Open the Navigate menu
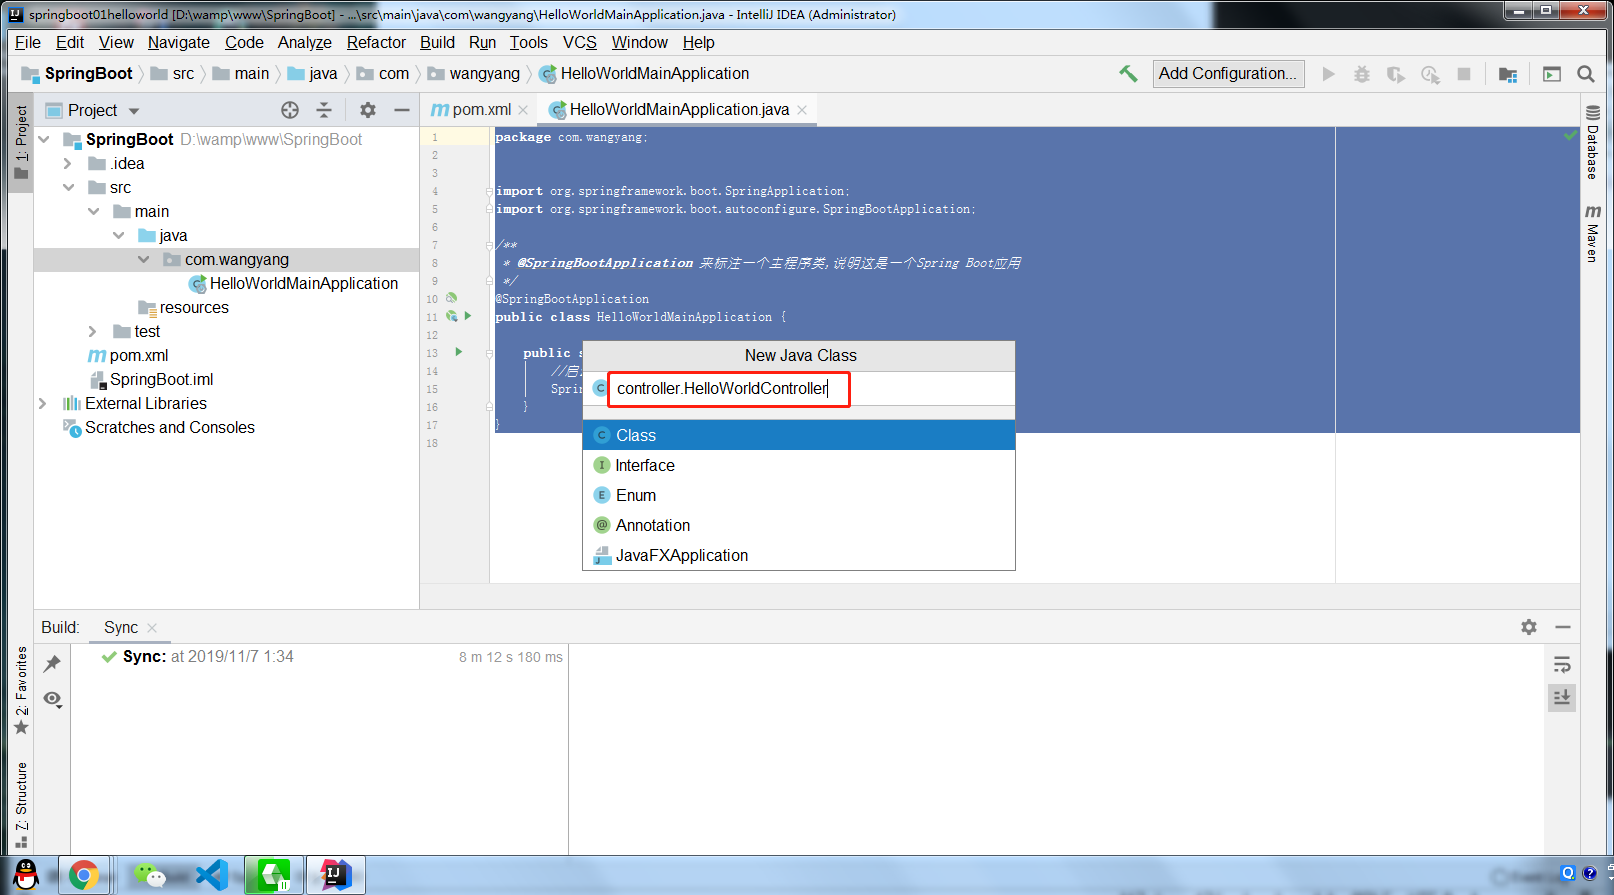 click(x=179, y=42)
